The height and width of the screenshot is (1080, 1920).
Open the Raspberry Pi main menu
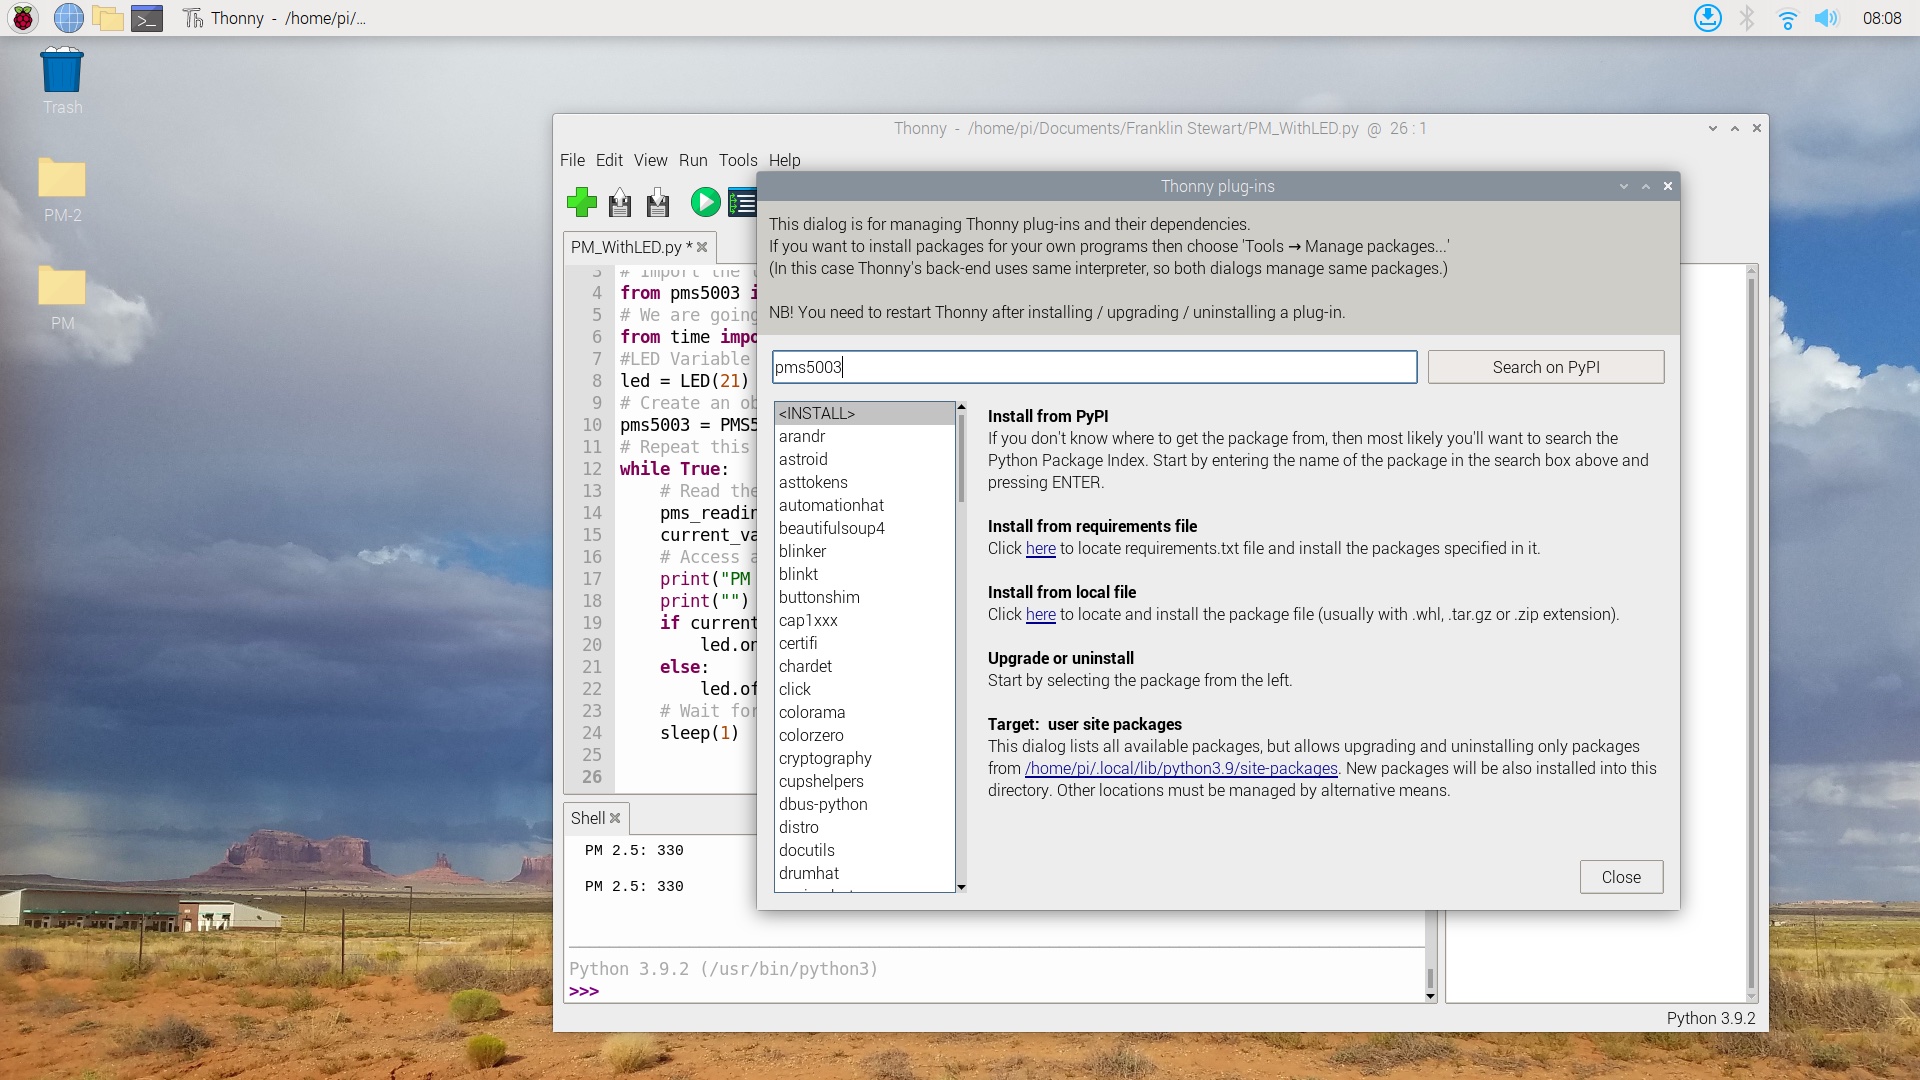23,18
